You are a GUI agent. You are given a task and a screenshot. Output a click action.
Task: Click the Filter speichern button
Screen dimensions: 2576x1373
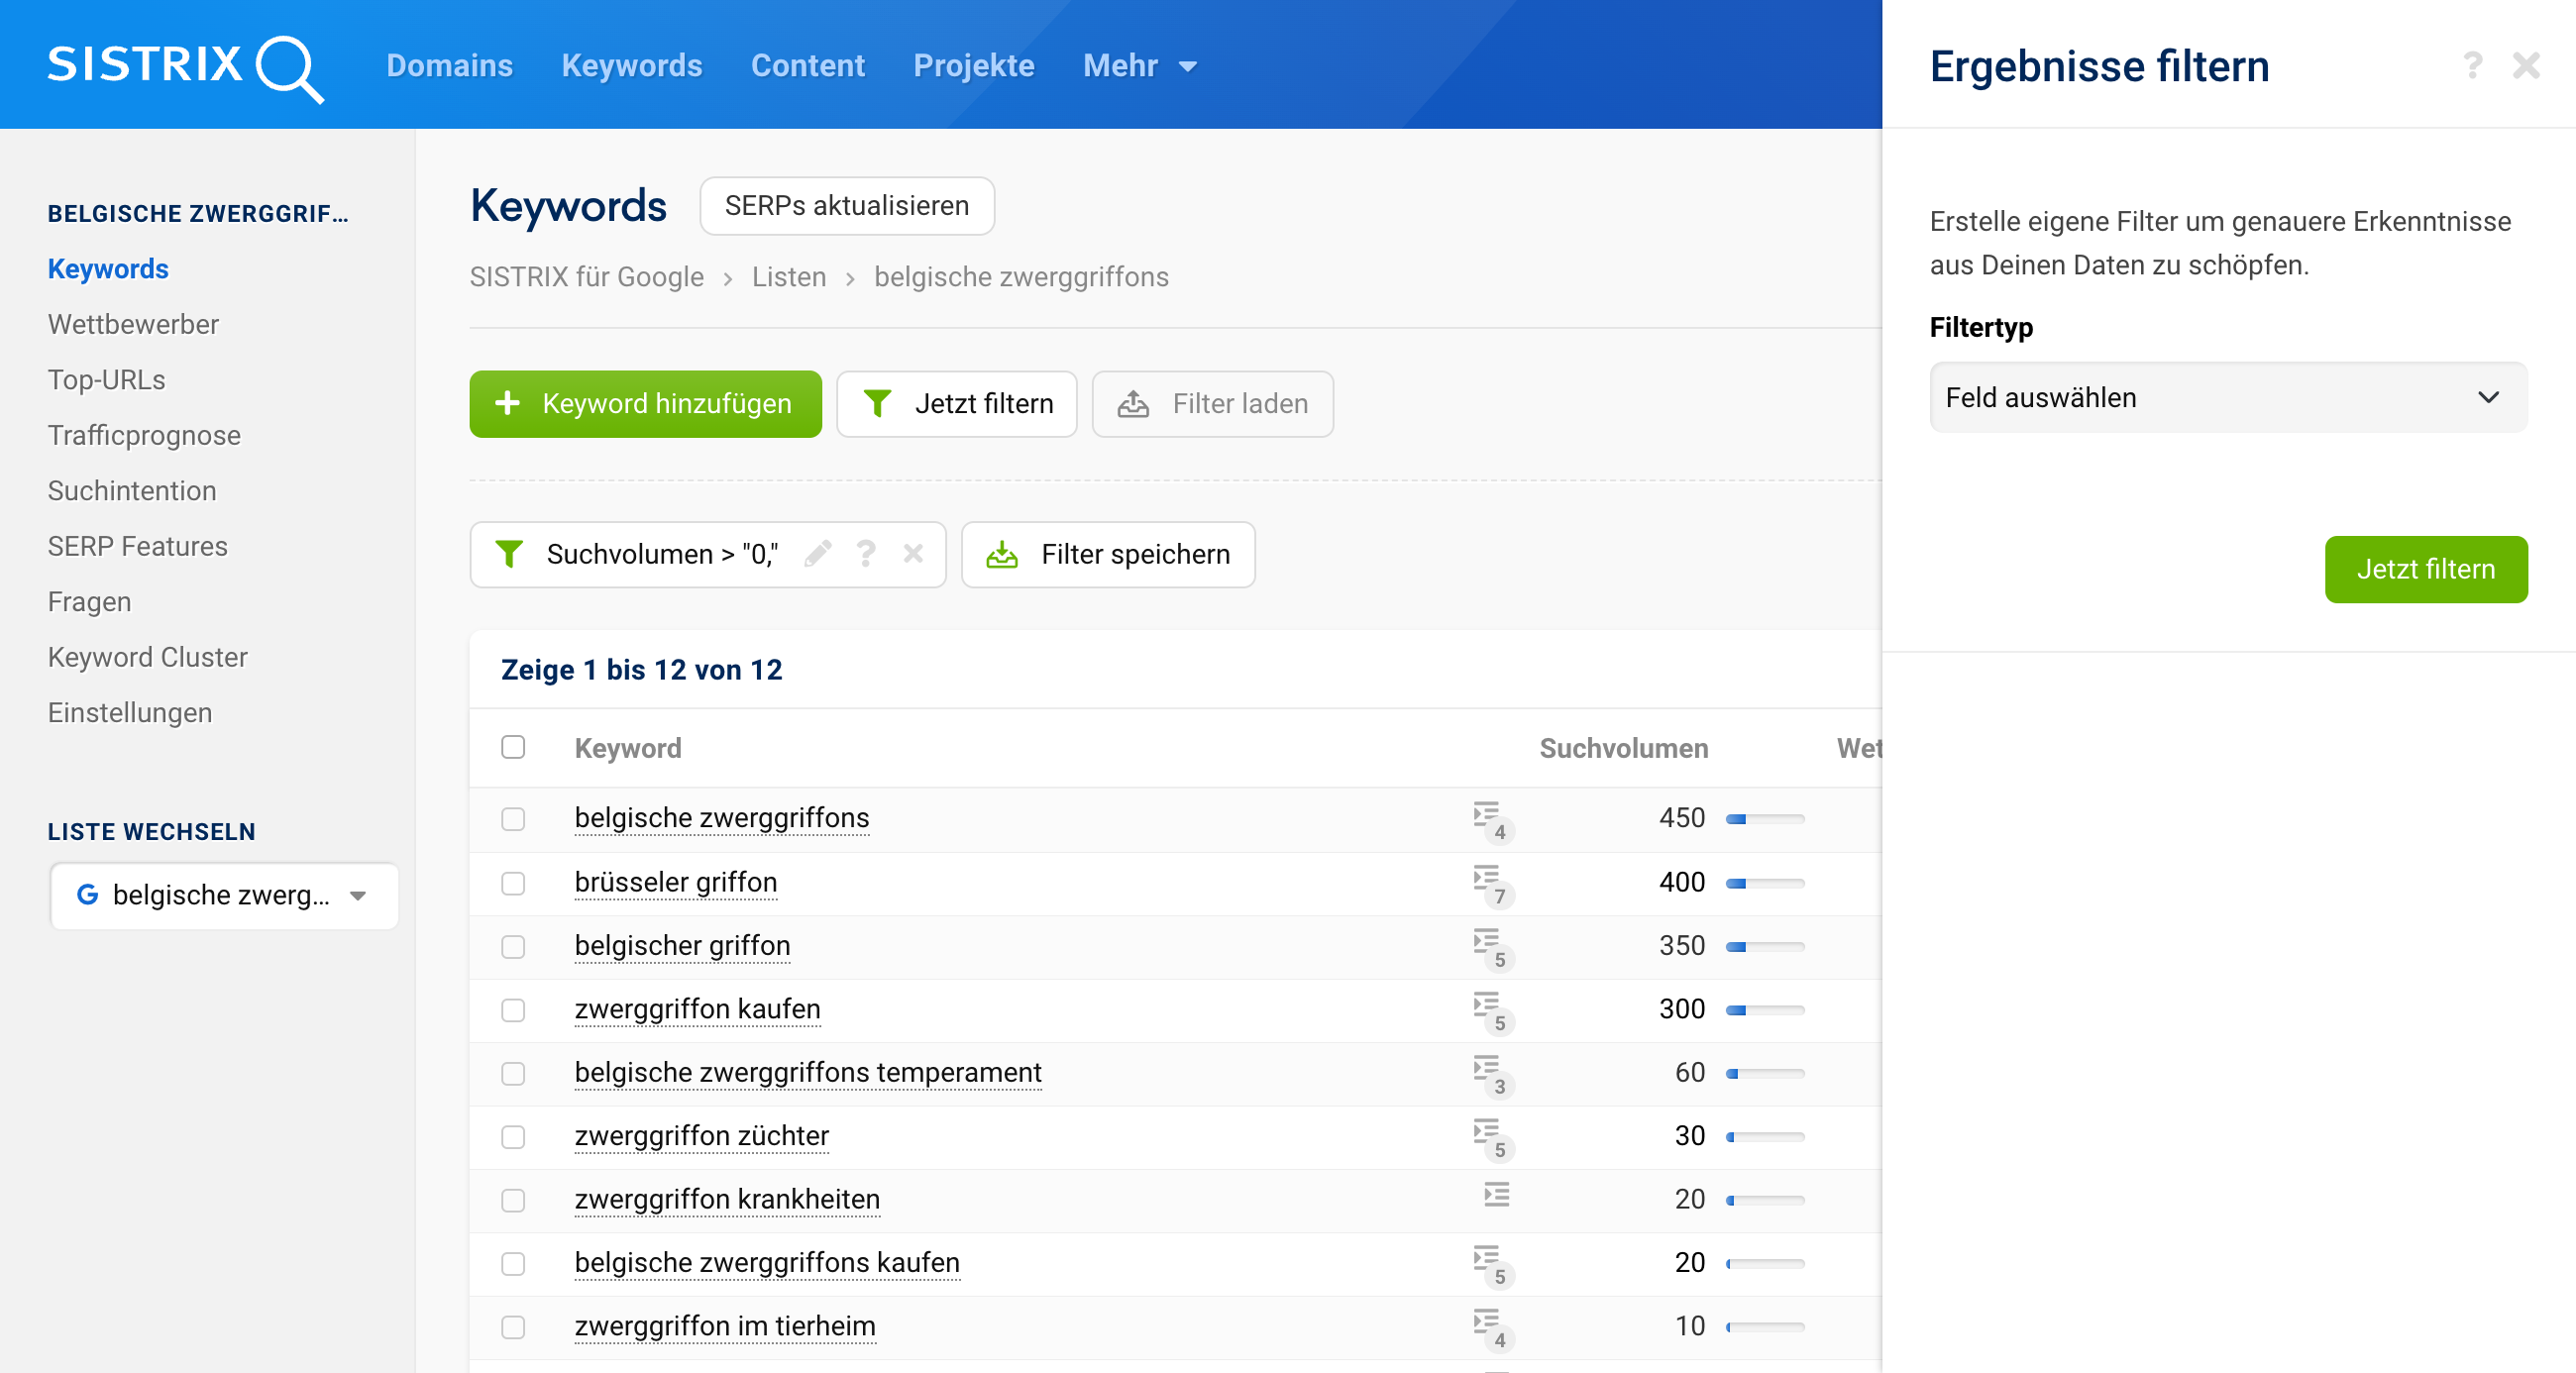click(x=1108, y=554)
